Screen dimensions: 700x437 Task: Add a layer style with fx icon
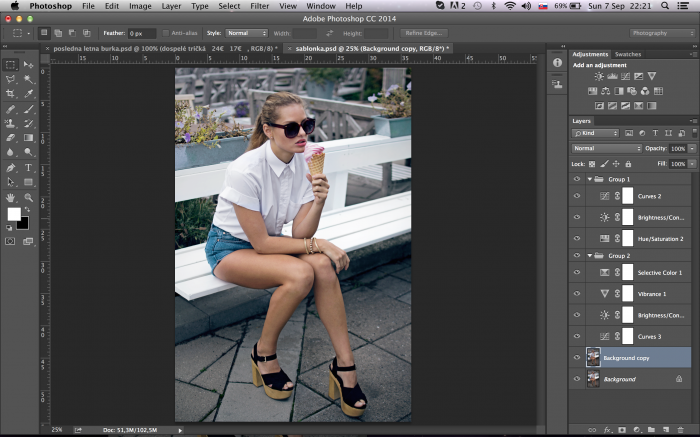click(x=607, y=430)
